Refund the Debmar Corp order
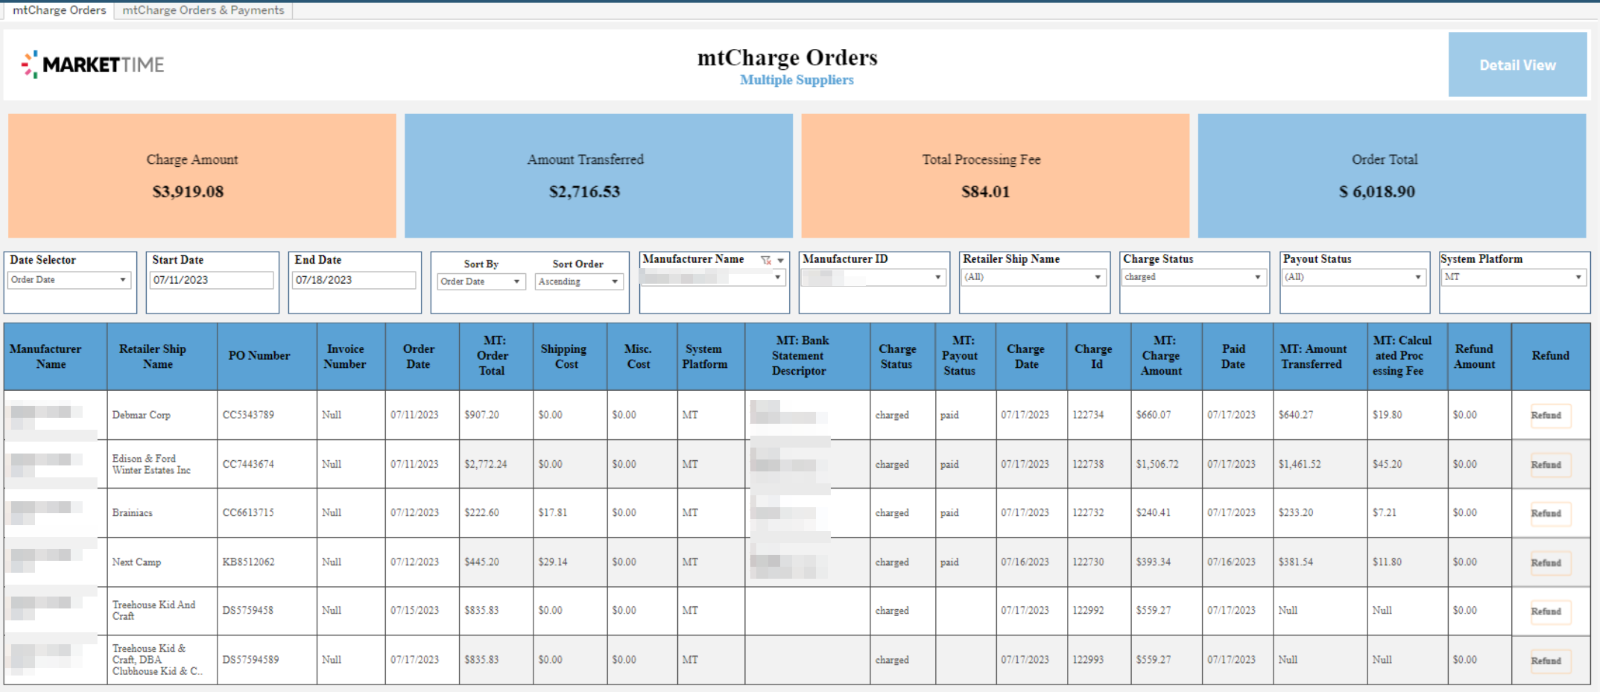 pos(1550,416)
